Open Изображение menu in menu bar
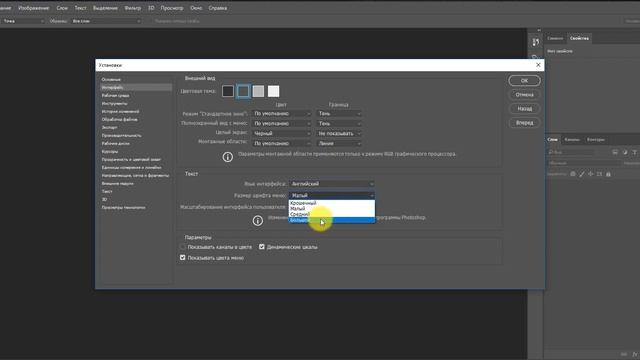The image size is (640, 360). click(x=33, y=8)
